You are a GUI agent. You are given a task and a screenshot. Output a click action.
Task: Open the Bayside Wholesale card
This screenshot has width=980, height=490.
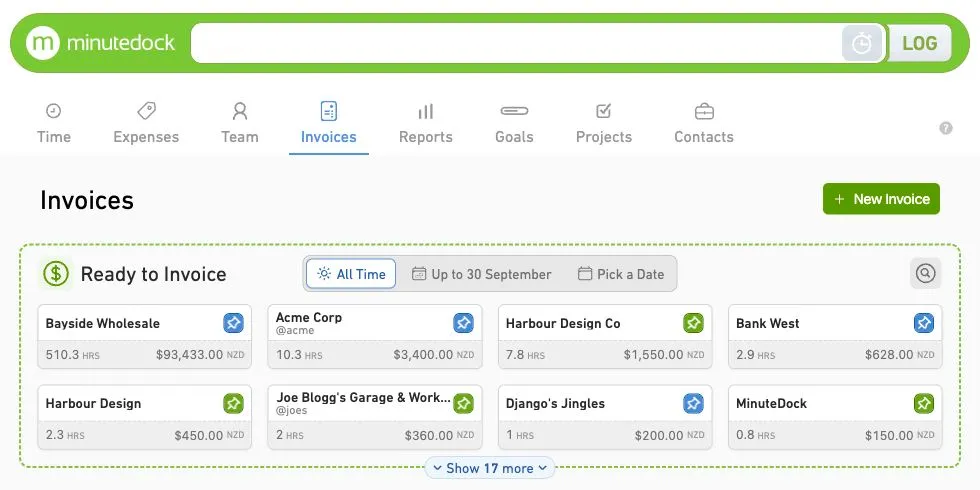[x=144, y=336]
